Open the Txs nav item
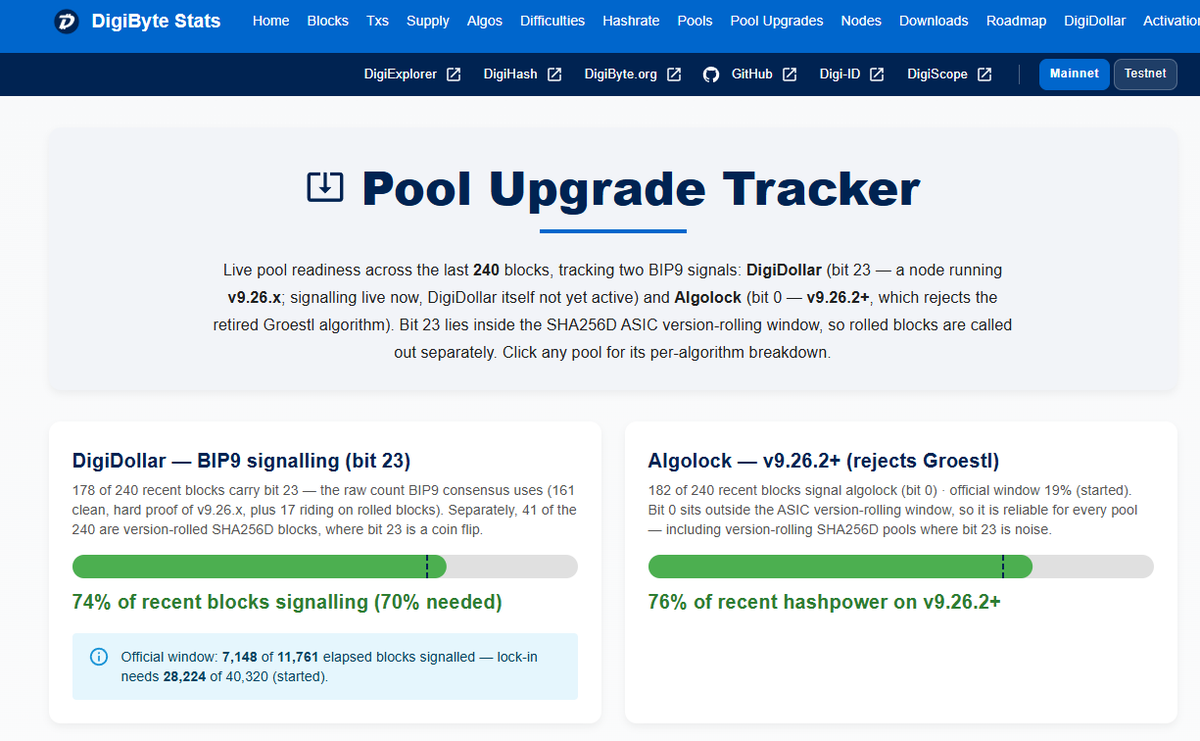The image size is (1200, 741). (x=378, y=21)
